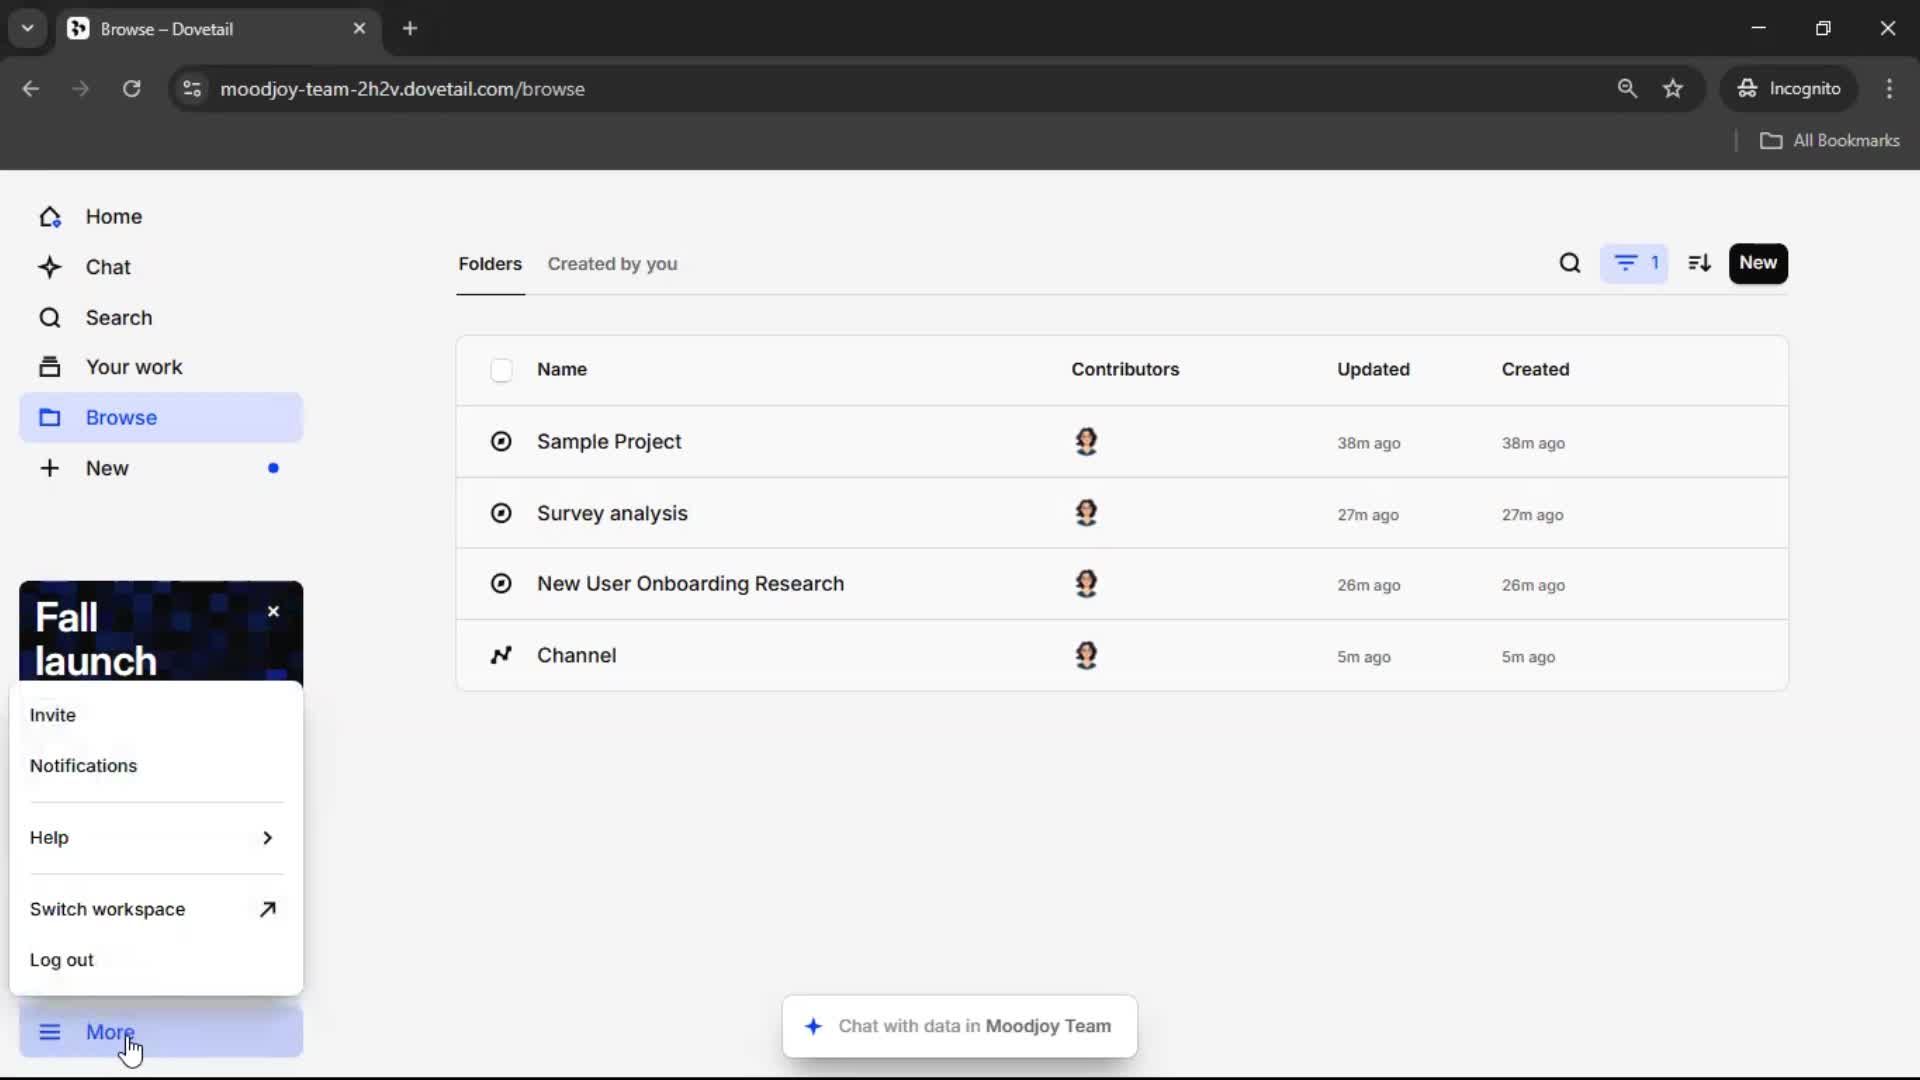The image size is (1920, 1080).
Task: Dismiss the Fall launch banner
Action: point(273,612)
